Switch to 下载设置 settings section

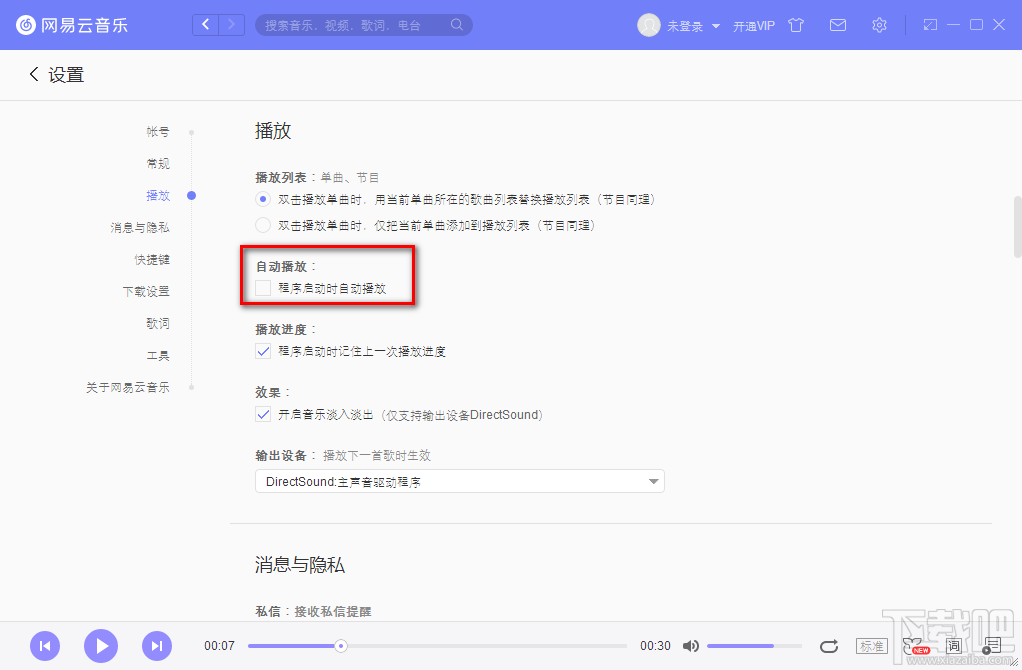(150, 291)
